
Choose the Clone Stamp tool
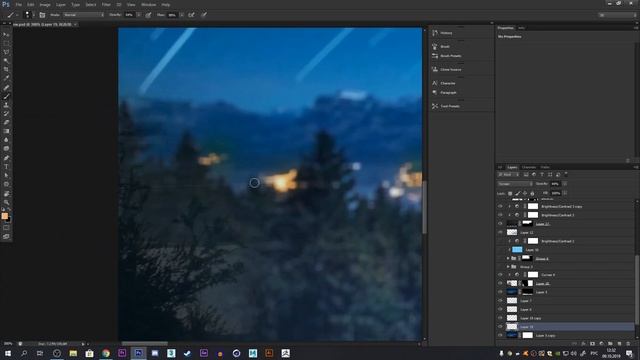click(x=6, y=105)
